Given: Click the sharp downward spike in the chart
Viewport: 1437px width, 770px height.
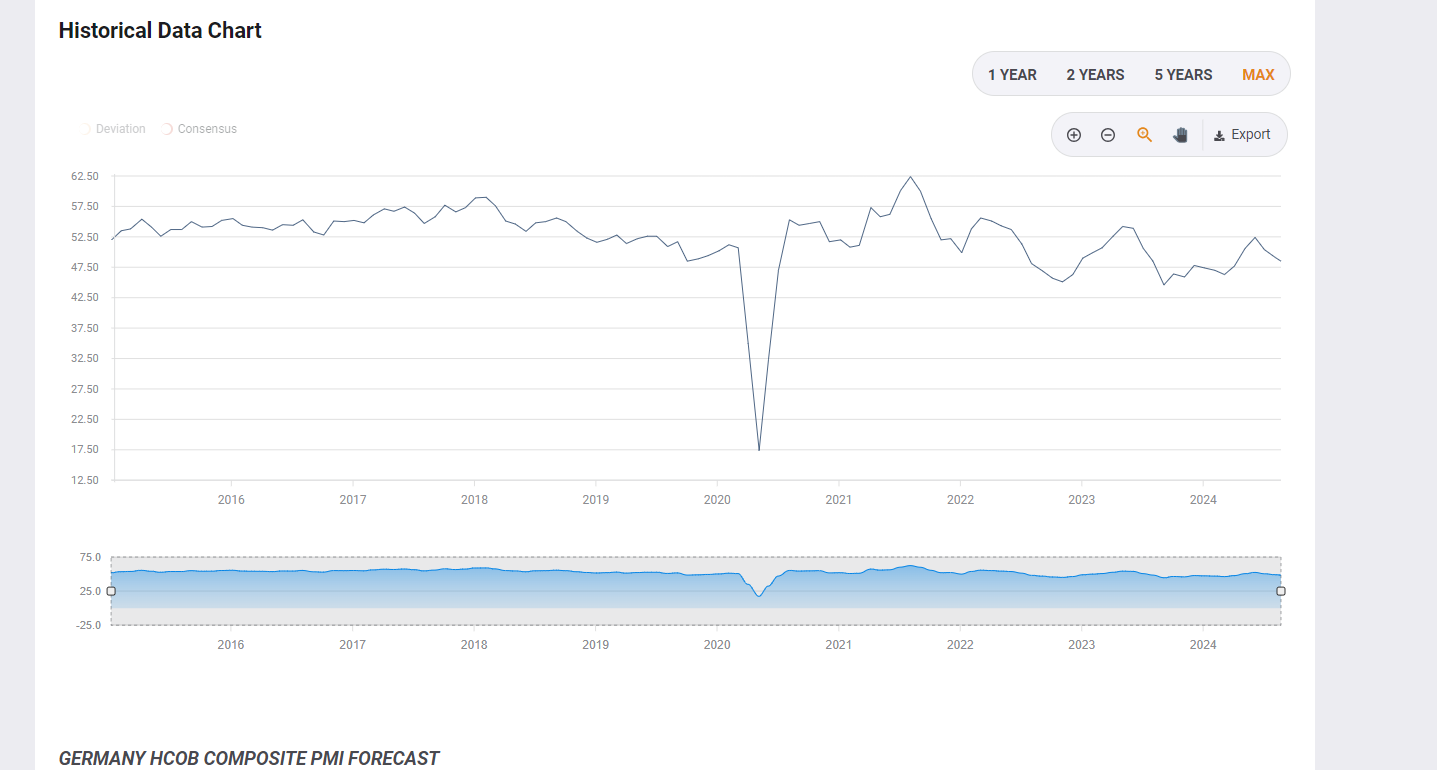Looking at the screenshot, I should (759, 448).
